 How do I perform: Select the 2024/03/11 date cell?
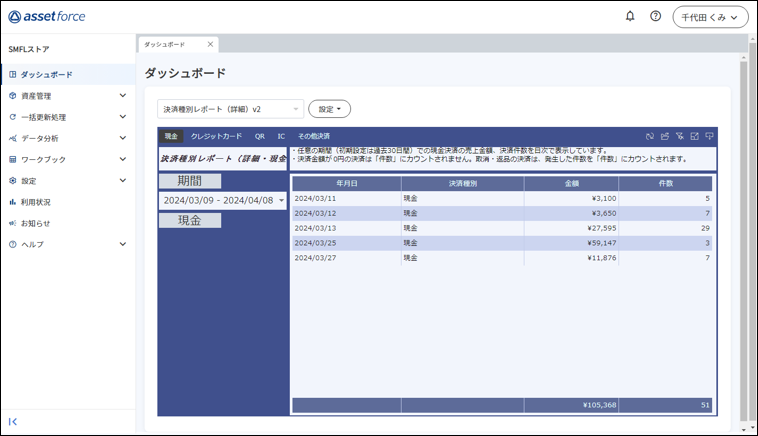click(347, 199)
